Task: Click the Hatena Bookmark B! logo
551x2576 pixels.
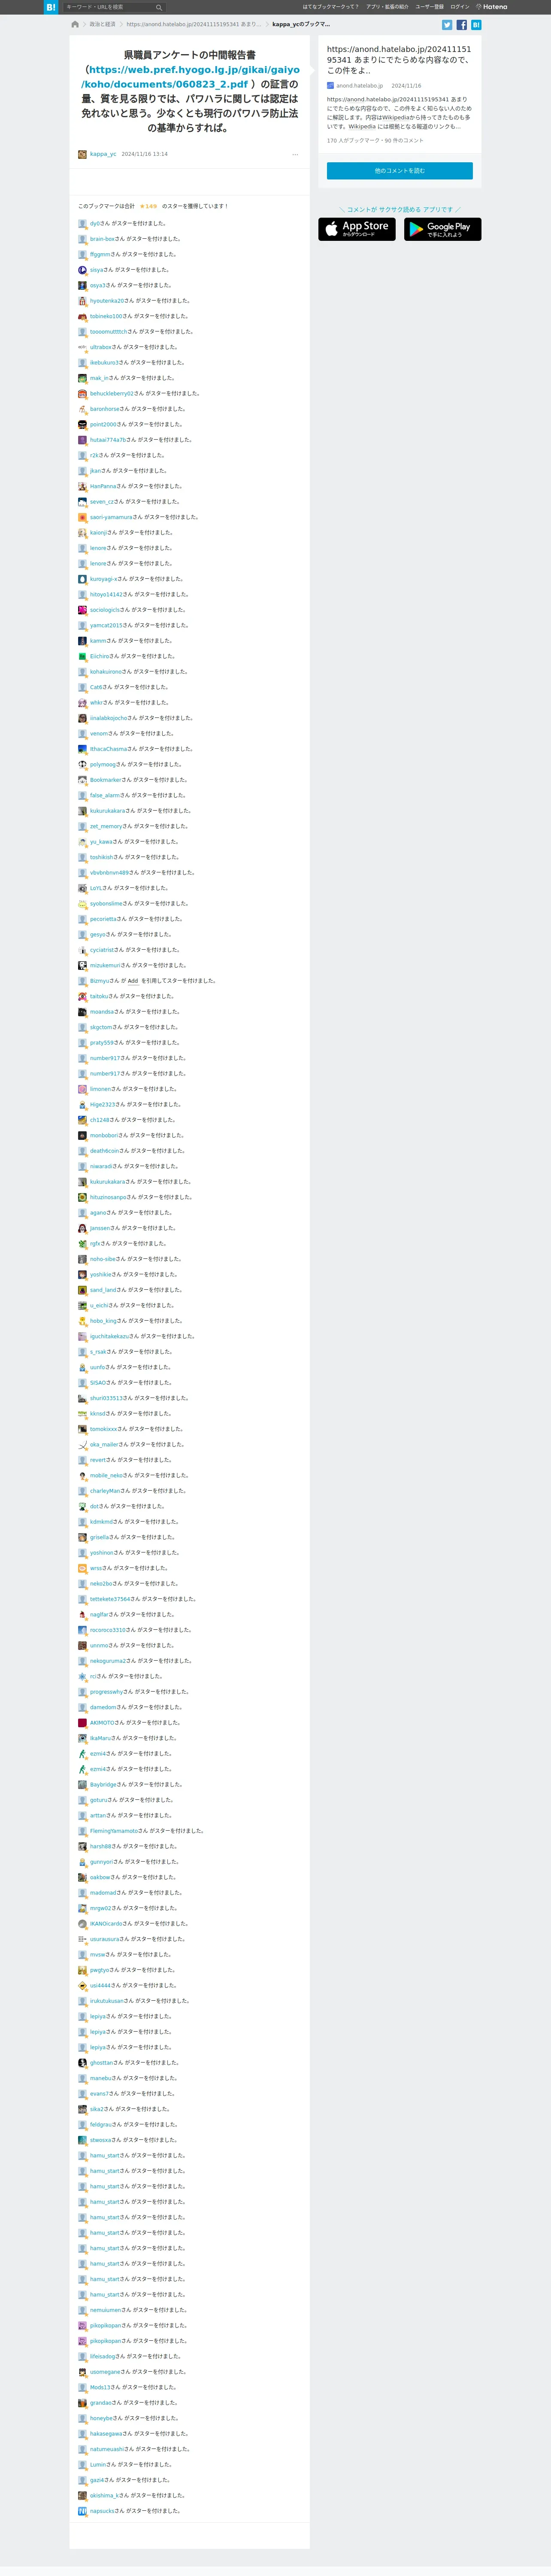Action: [x=51, y=7]
